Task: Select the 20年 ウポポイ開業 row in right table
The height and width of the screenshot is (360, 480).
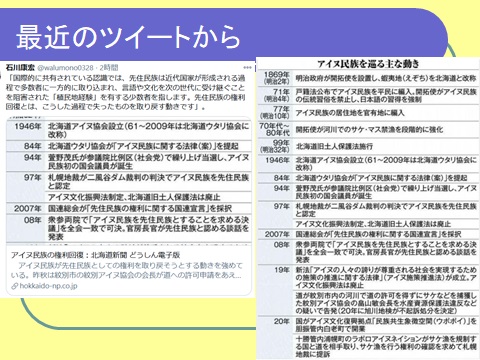Action: (368, 325)
